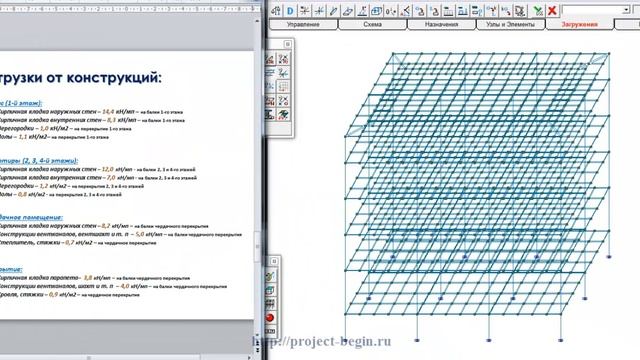The image size is (640, 360).
Task: Open the dropdown arrow of the toolbar combo box
Action: (626, 10)
